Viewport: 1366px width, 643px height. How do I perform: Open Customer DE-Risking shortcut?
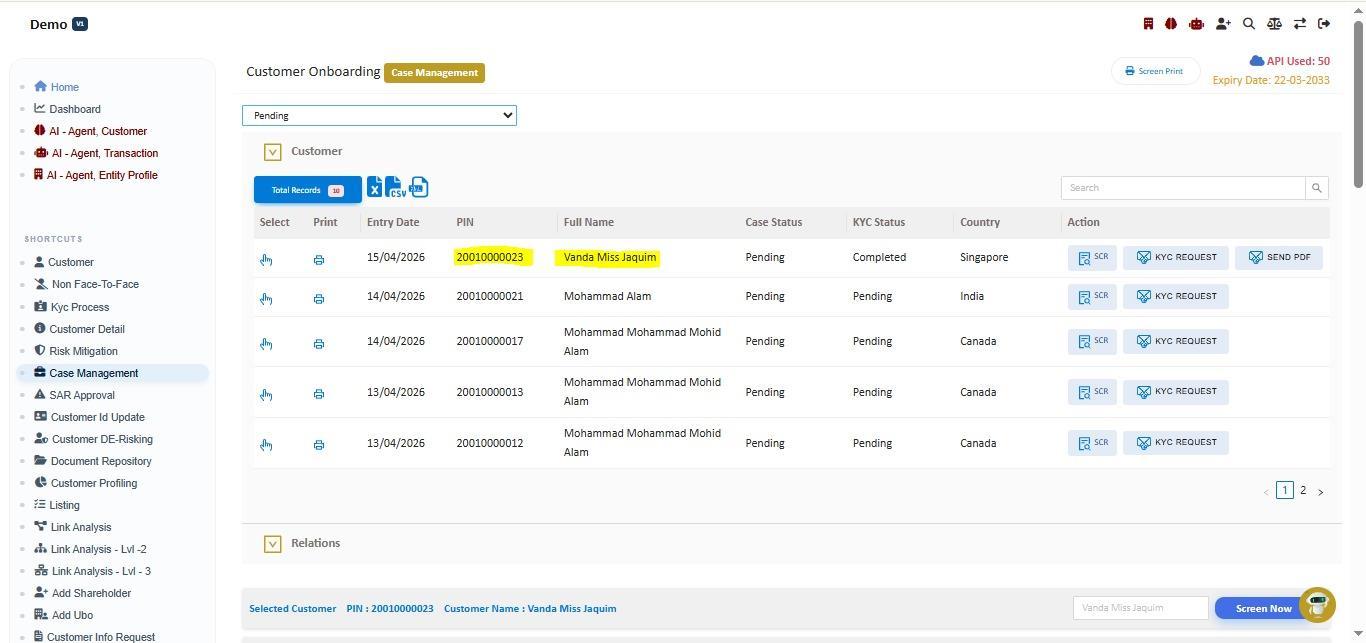pyautogui.click(x=93, y=439)
